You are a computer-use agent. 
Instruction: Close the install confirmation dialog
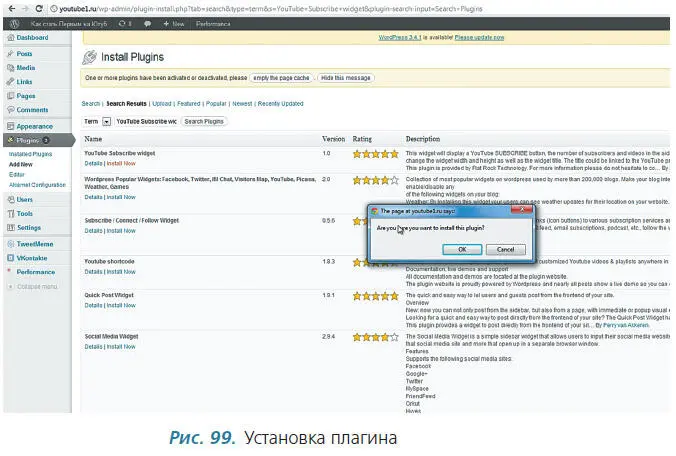point(522,210)
